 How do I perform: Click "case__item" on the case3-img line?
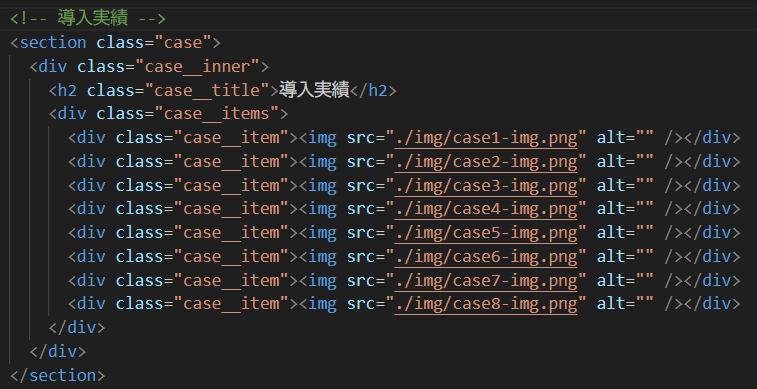pyautogui.click(x=231, y=185)
